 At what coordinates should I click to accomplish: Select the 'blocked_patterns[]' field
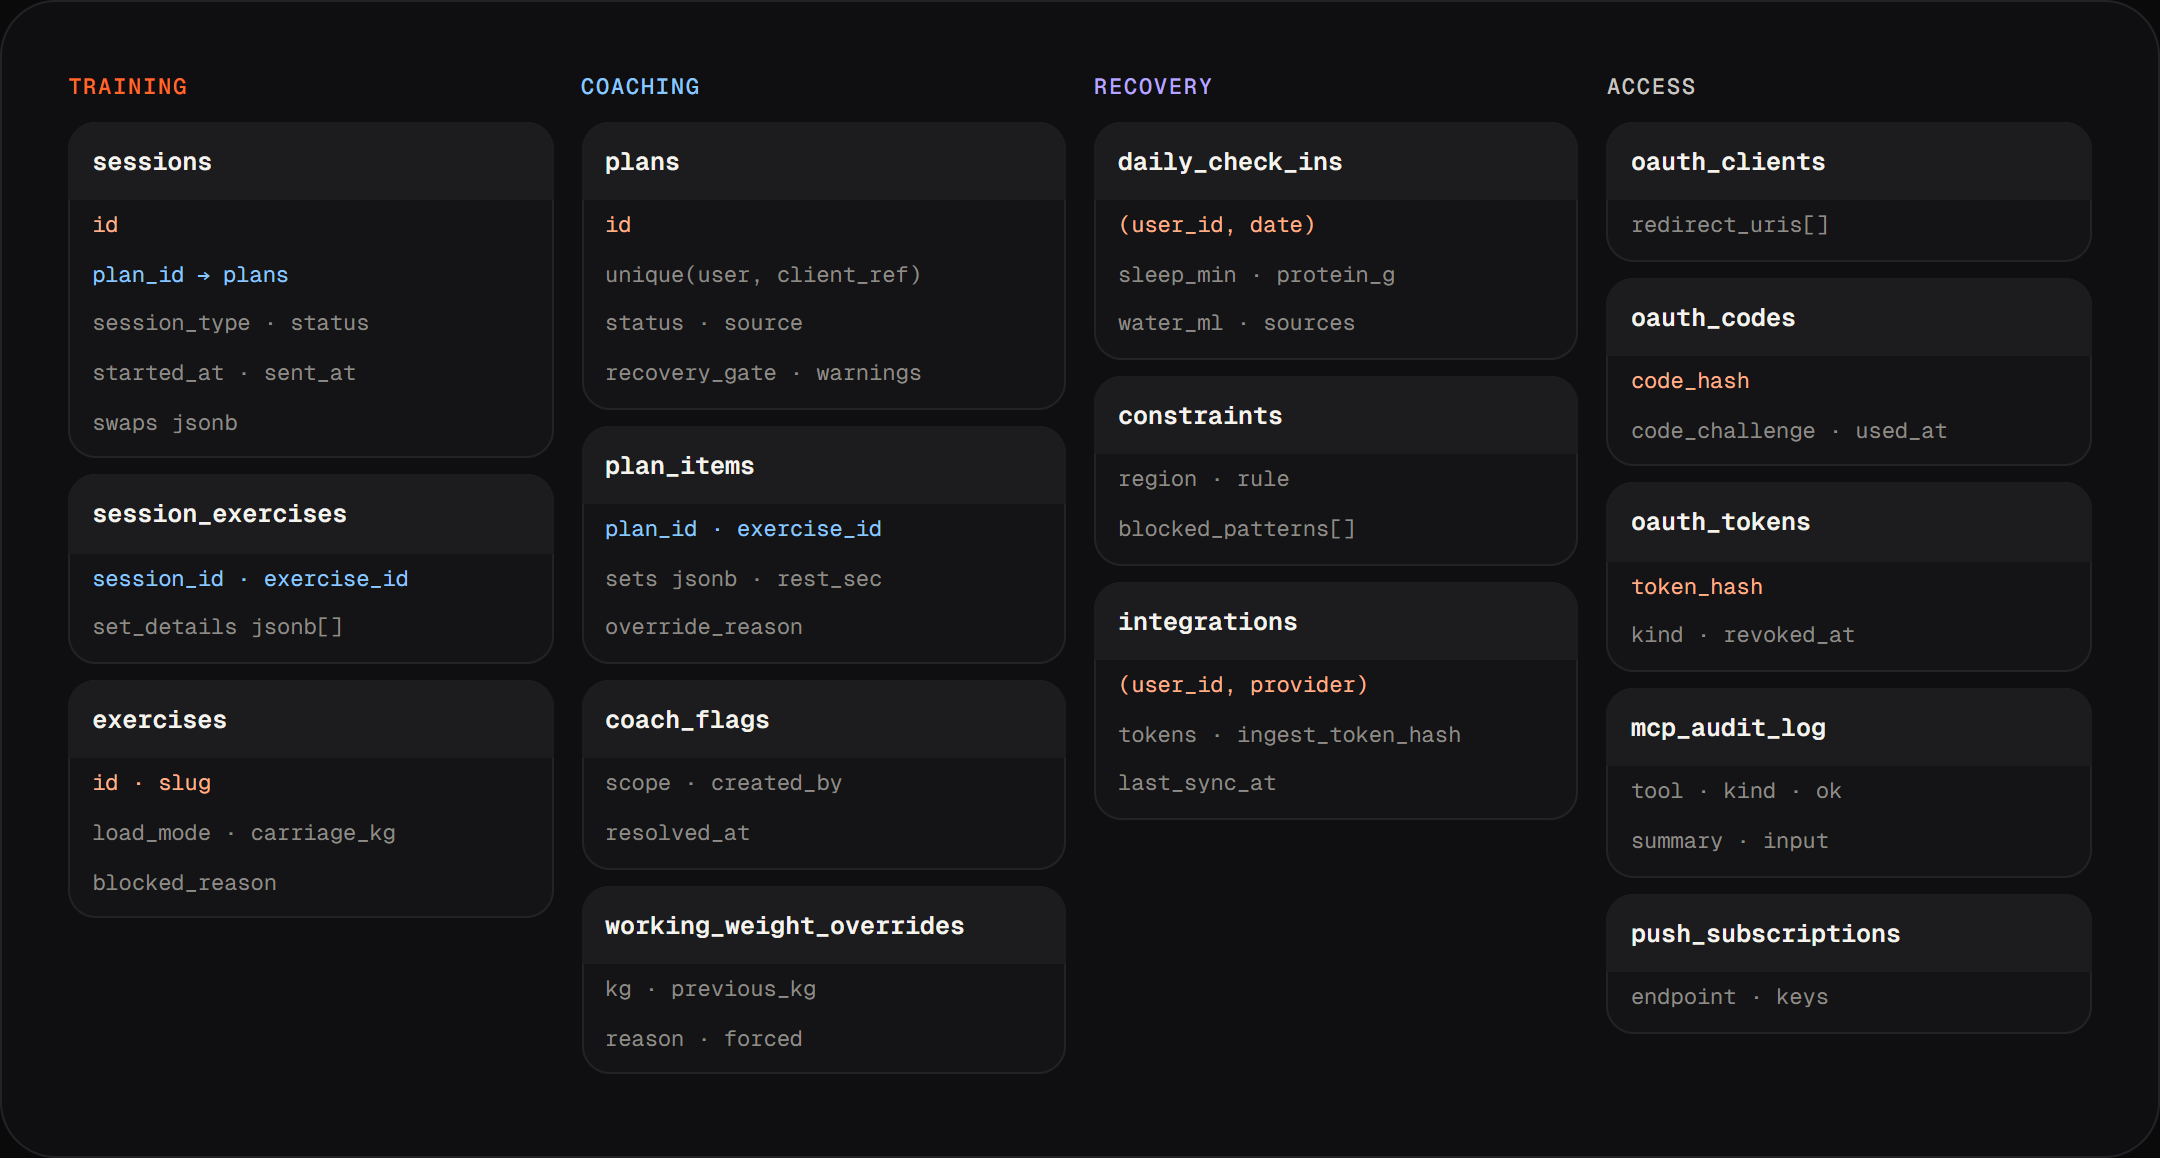pyautogui.click(x=1236, y=529)
